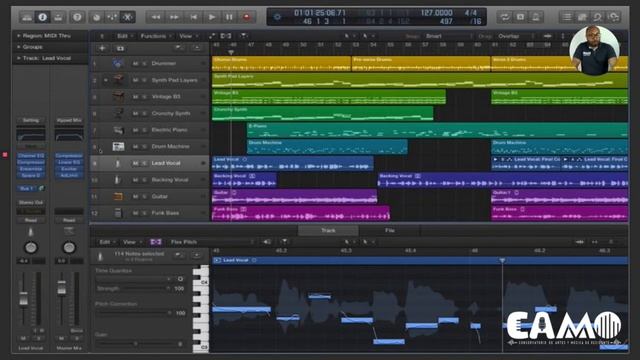This screenshot has height=360, width=640.
Task: Mute the Lead Vocal track
Action: [x=135, y=163]
